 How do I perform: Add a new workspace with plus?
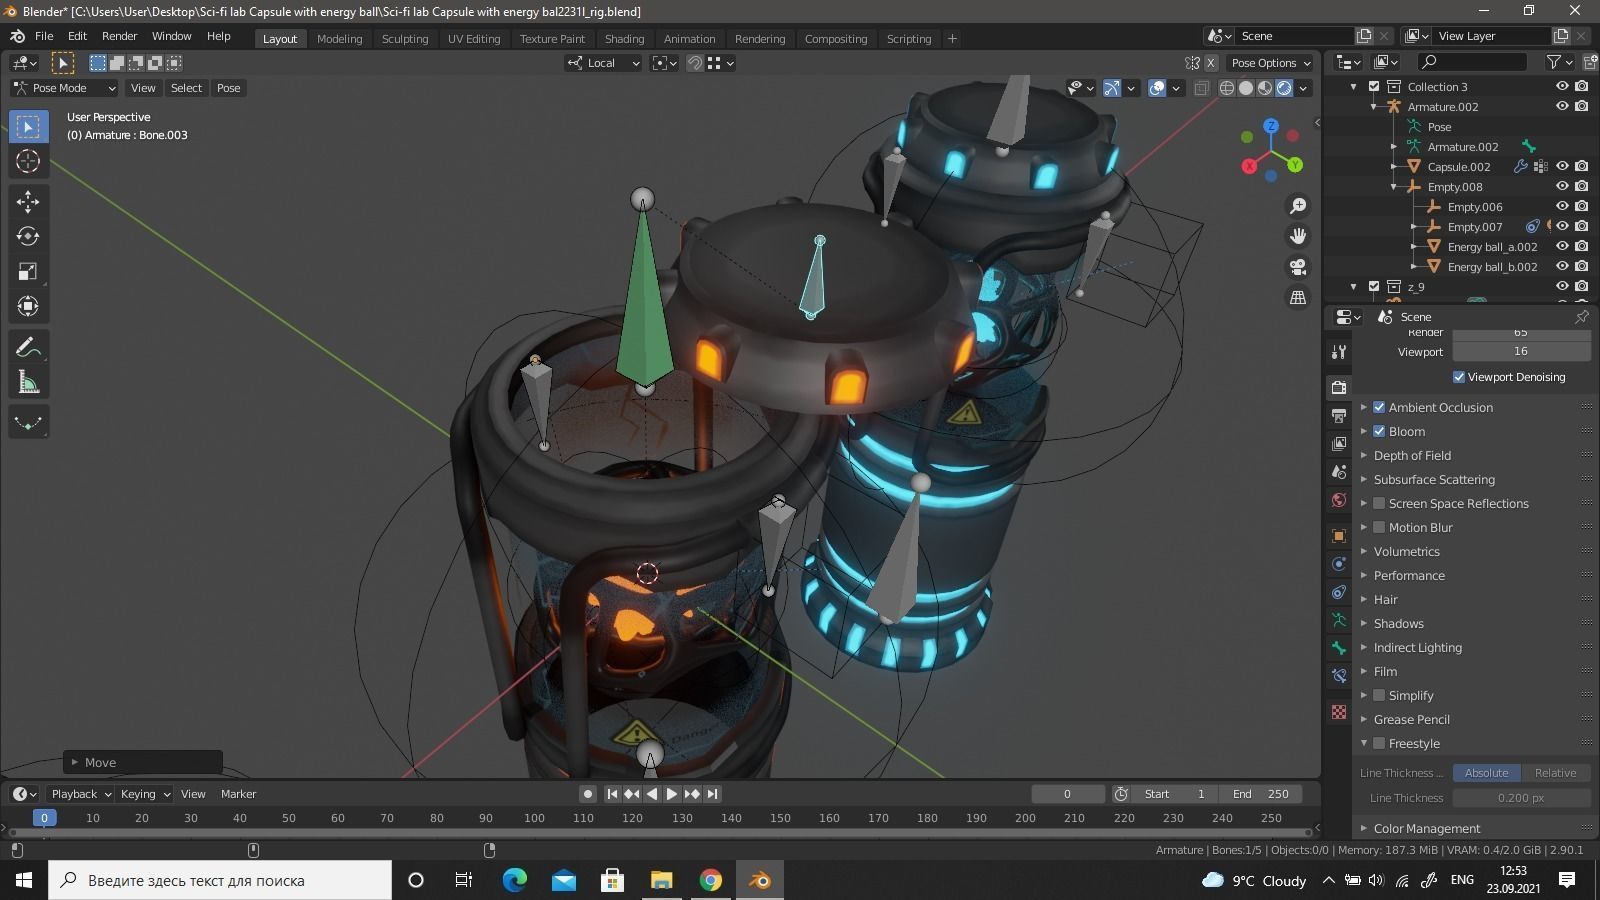[952, 39]
